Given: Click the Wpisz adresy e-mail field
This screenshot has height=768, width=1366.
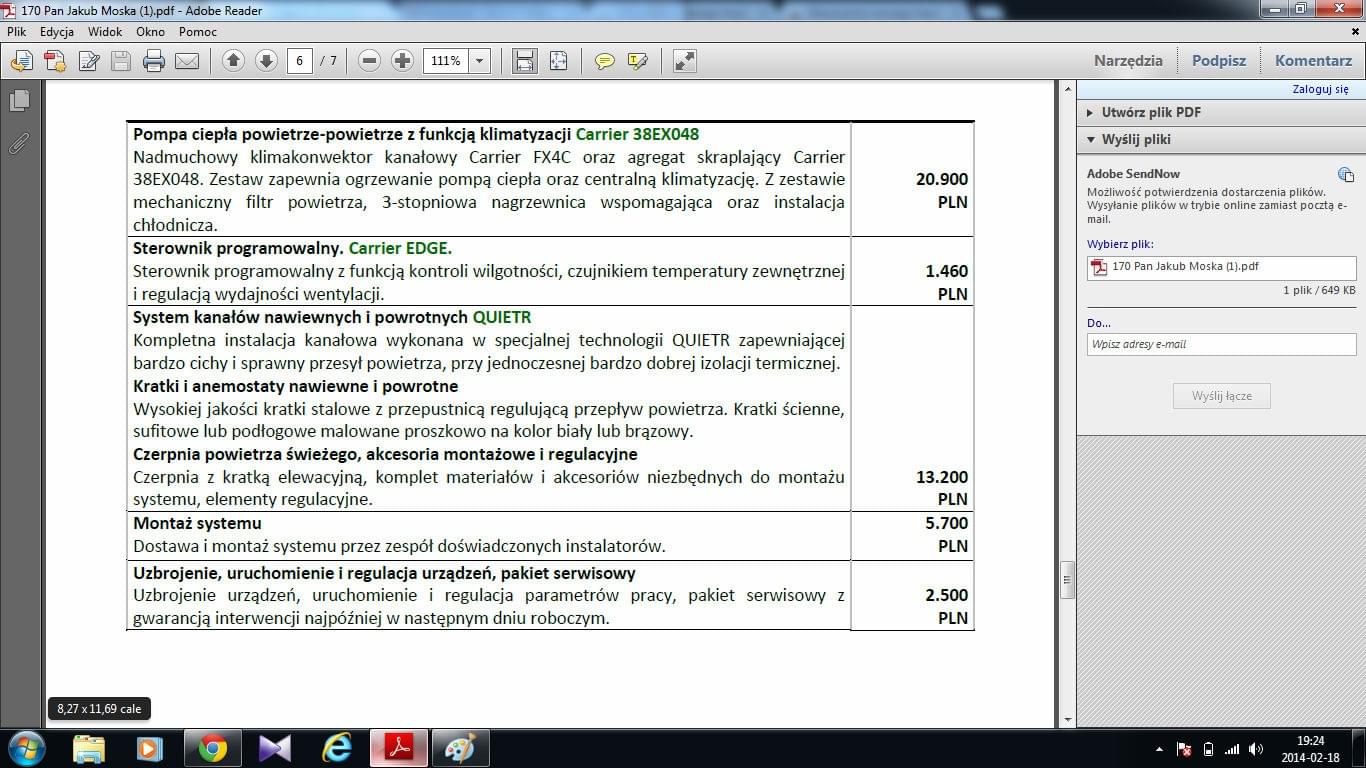Looking at the screenshot, I should point(1221,344).
